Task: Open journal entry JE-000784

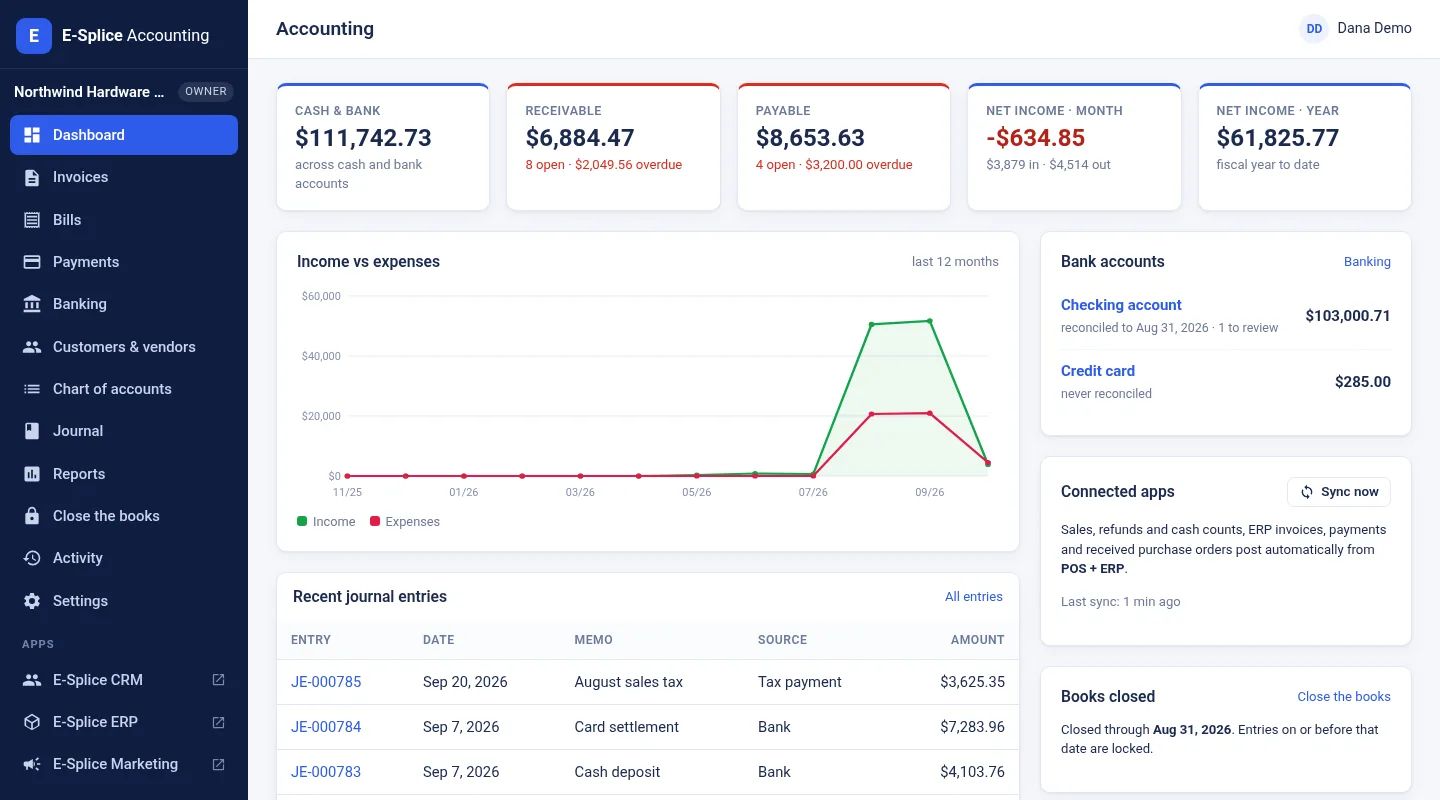Action: pyautogui.click(x=326, y=727)
